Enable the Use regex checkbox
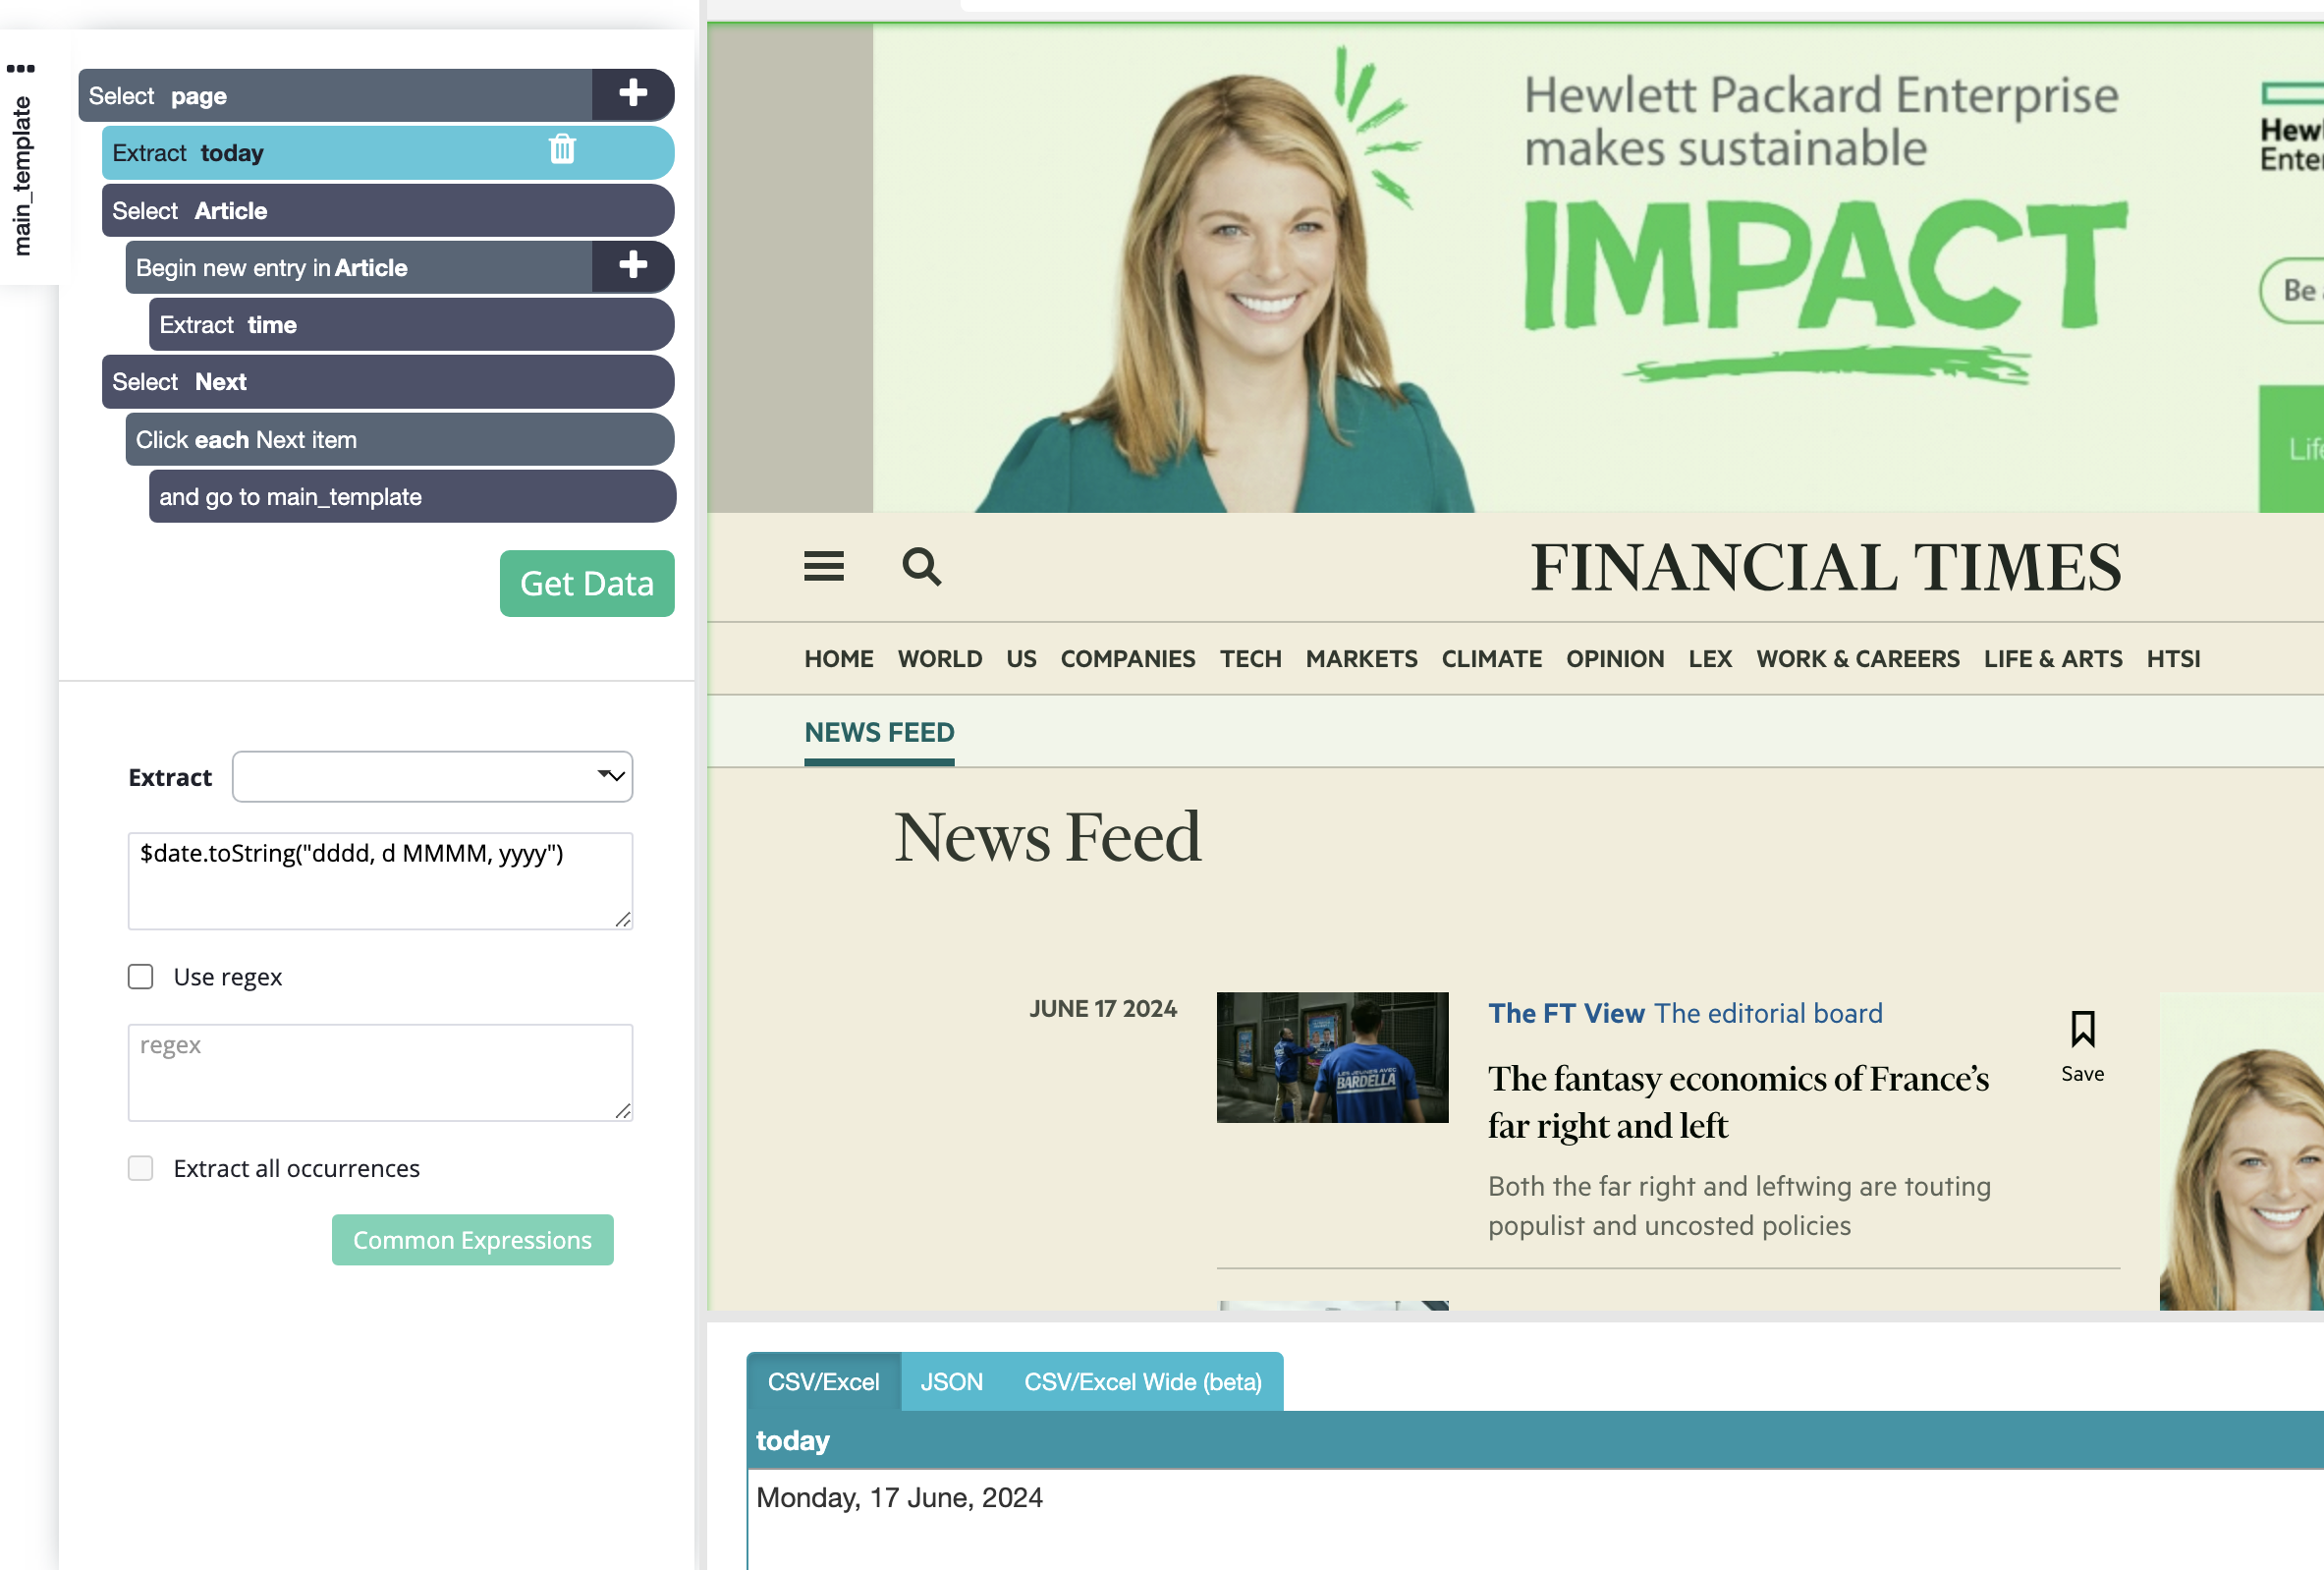The height and width of the screenshot is (1570, 2324). [x=141, y=976]
